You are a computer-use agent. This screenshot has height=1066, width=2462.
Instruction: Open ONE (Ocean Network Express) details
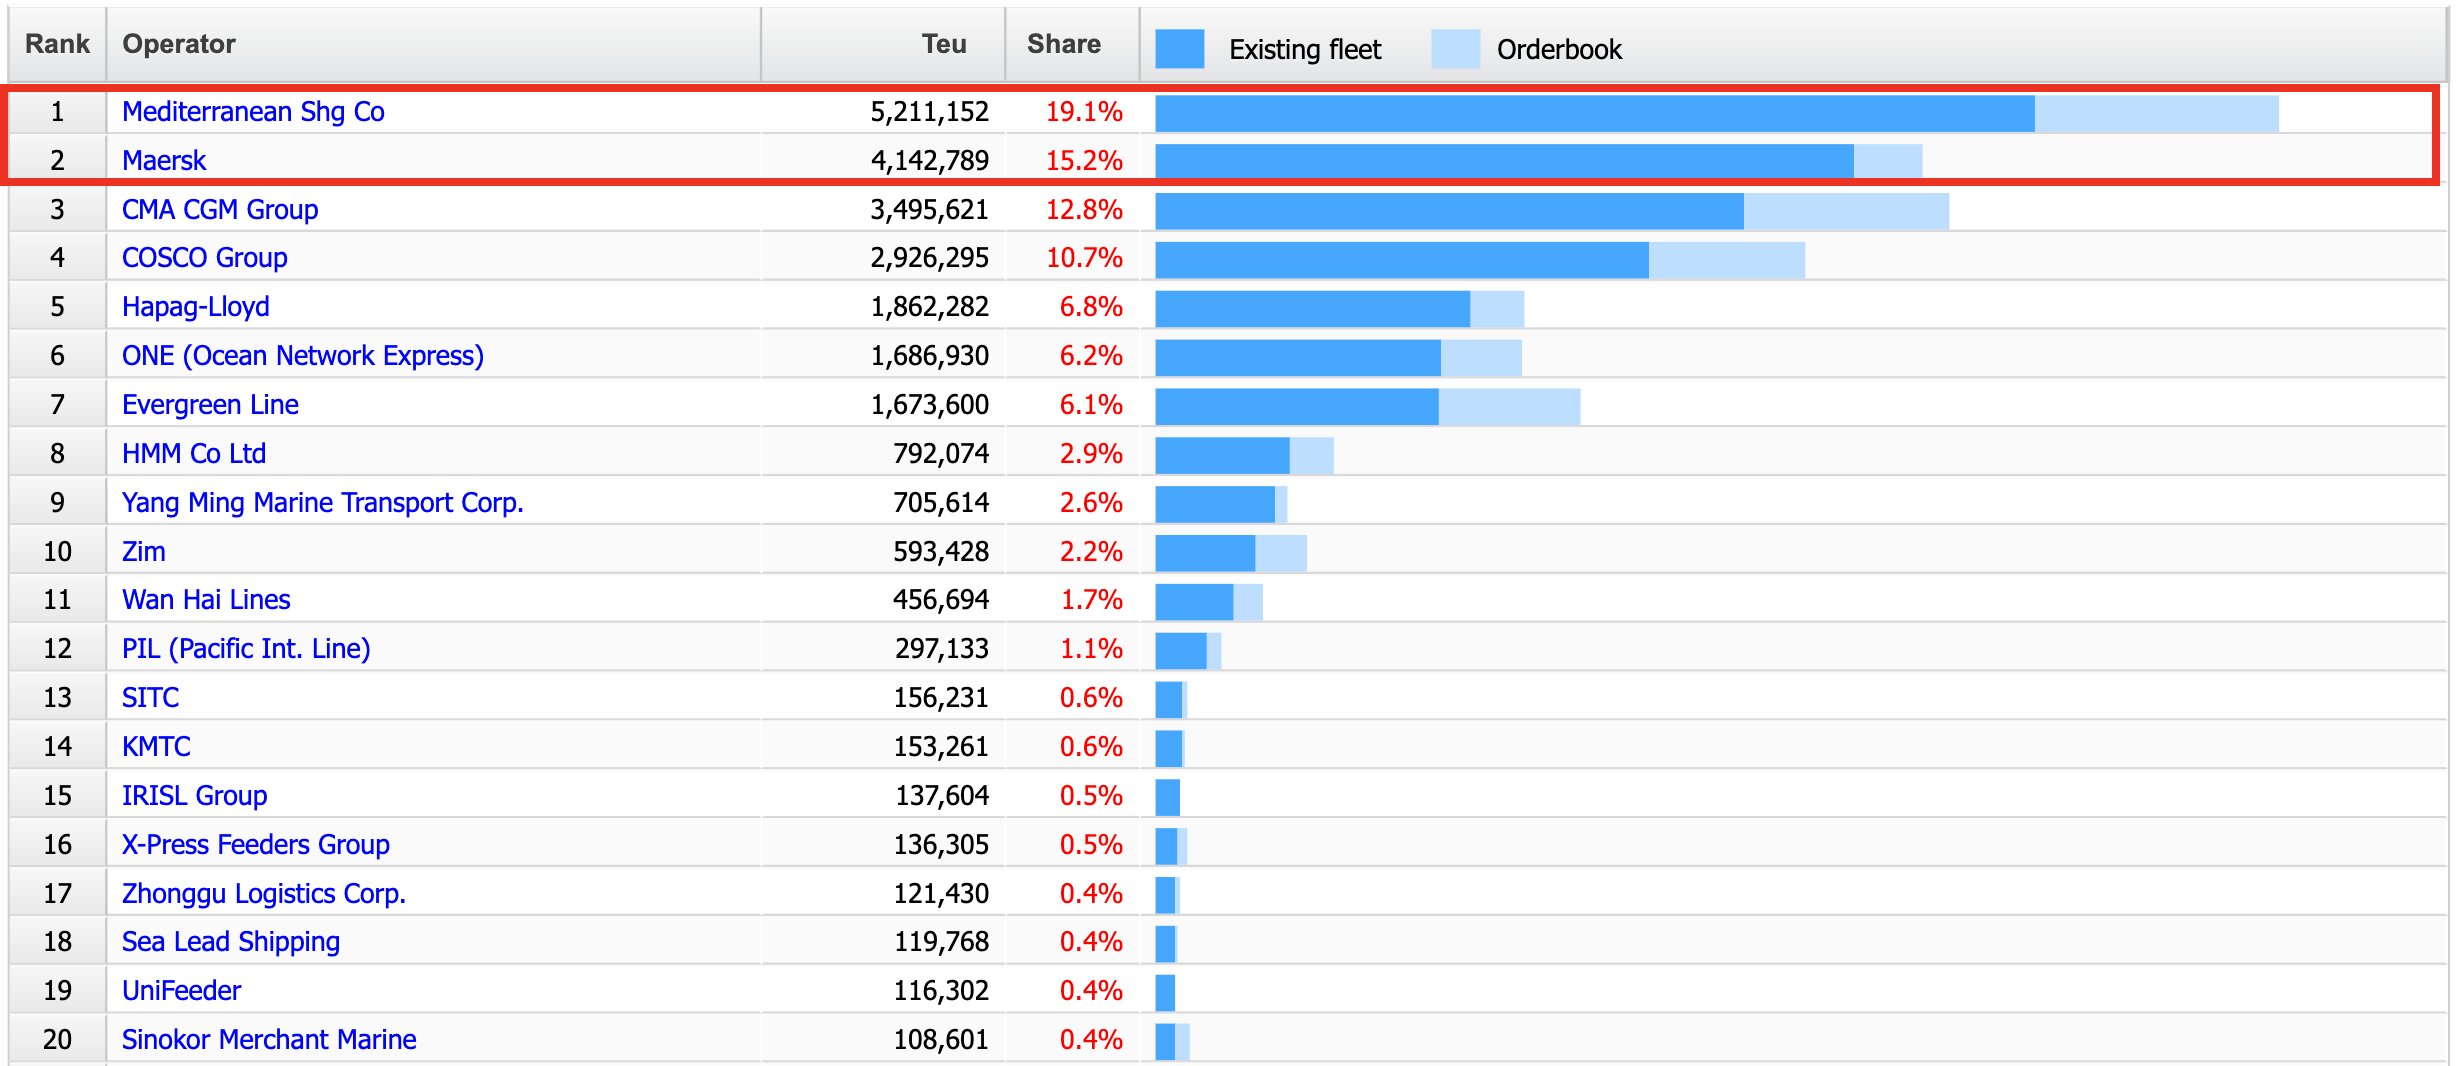(301, 355)
